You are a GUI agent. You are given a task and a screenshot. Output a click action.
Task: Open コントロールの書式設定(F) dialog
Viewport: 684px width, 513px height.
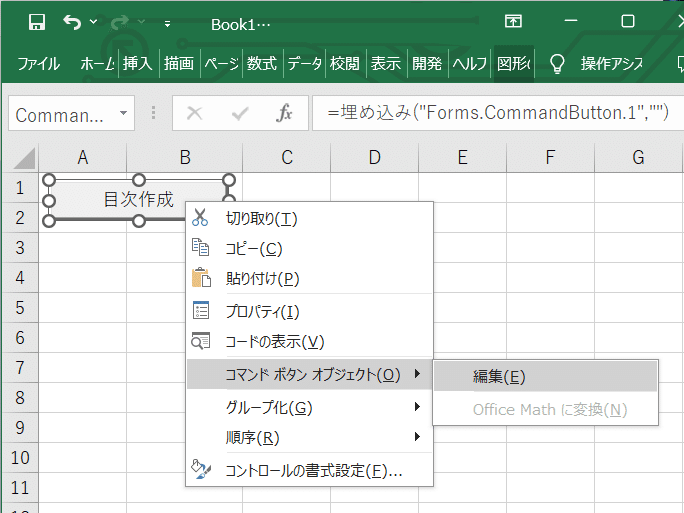[310, 470]
